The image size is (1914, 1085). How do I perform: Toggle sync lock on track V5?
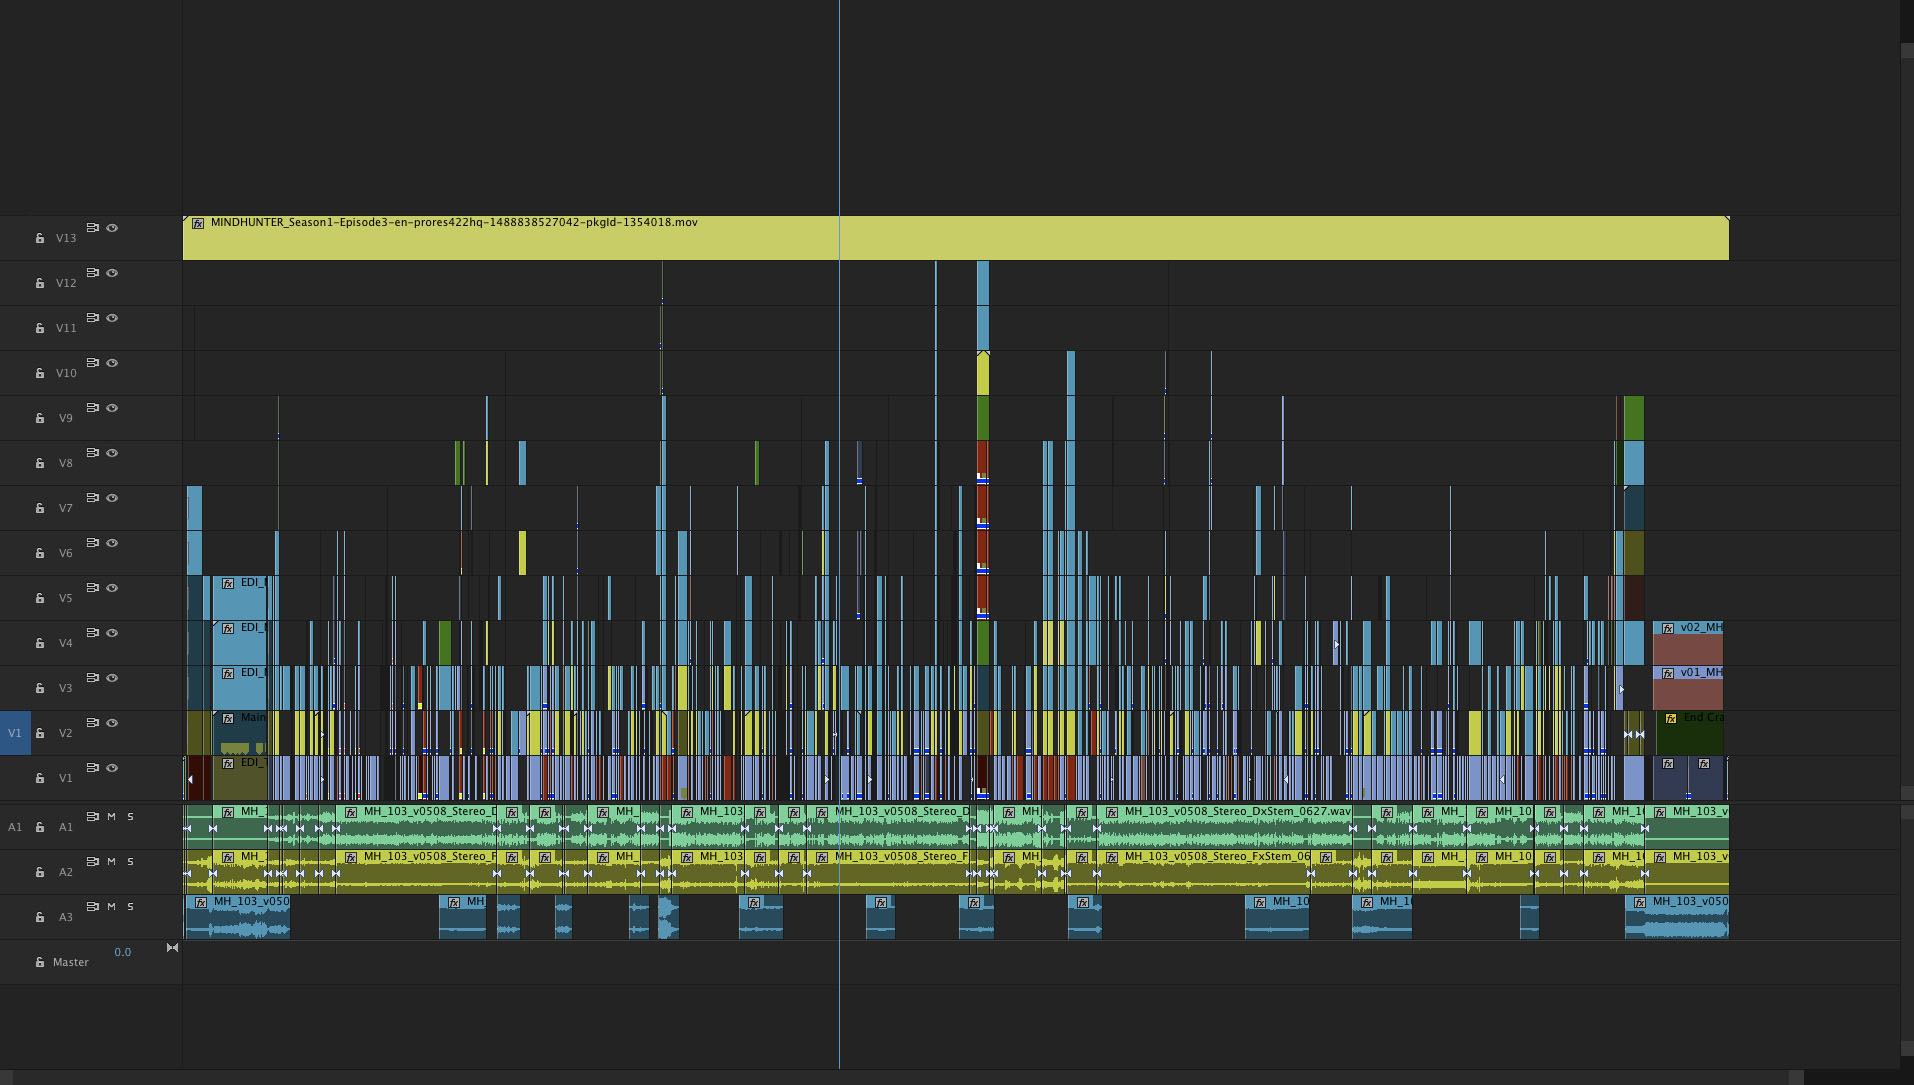click(x=92, y=588)
